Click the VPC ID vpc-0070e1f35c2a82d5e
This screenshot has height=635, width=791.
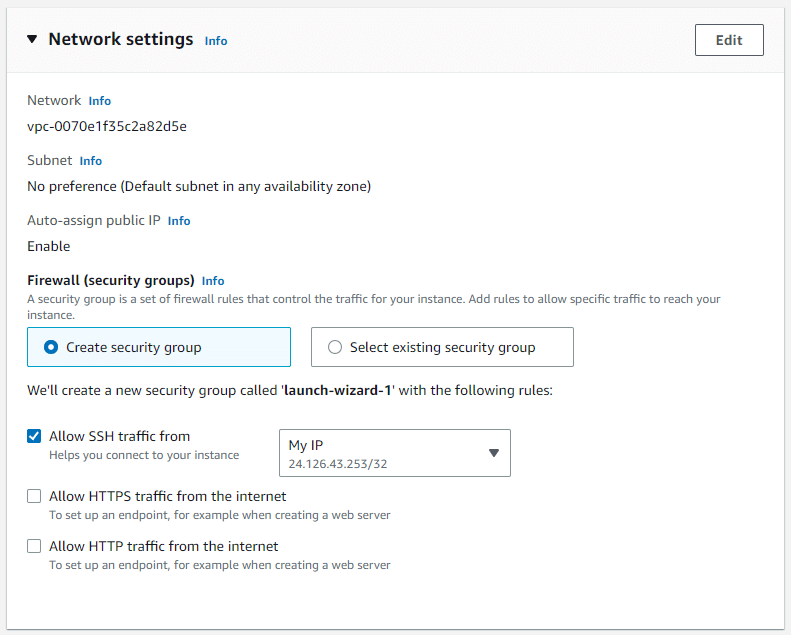click(x=107, y=126)
